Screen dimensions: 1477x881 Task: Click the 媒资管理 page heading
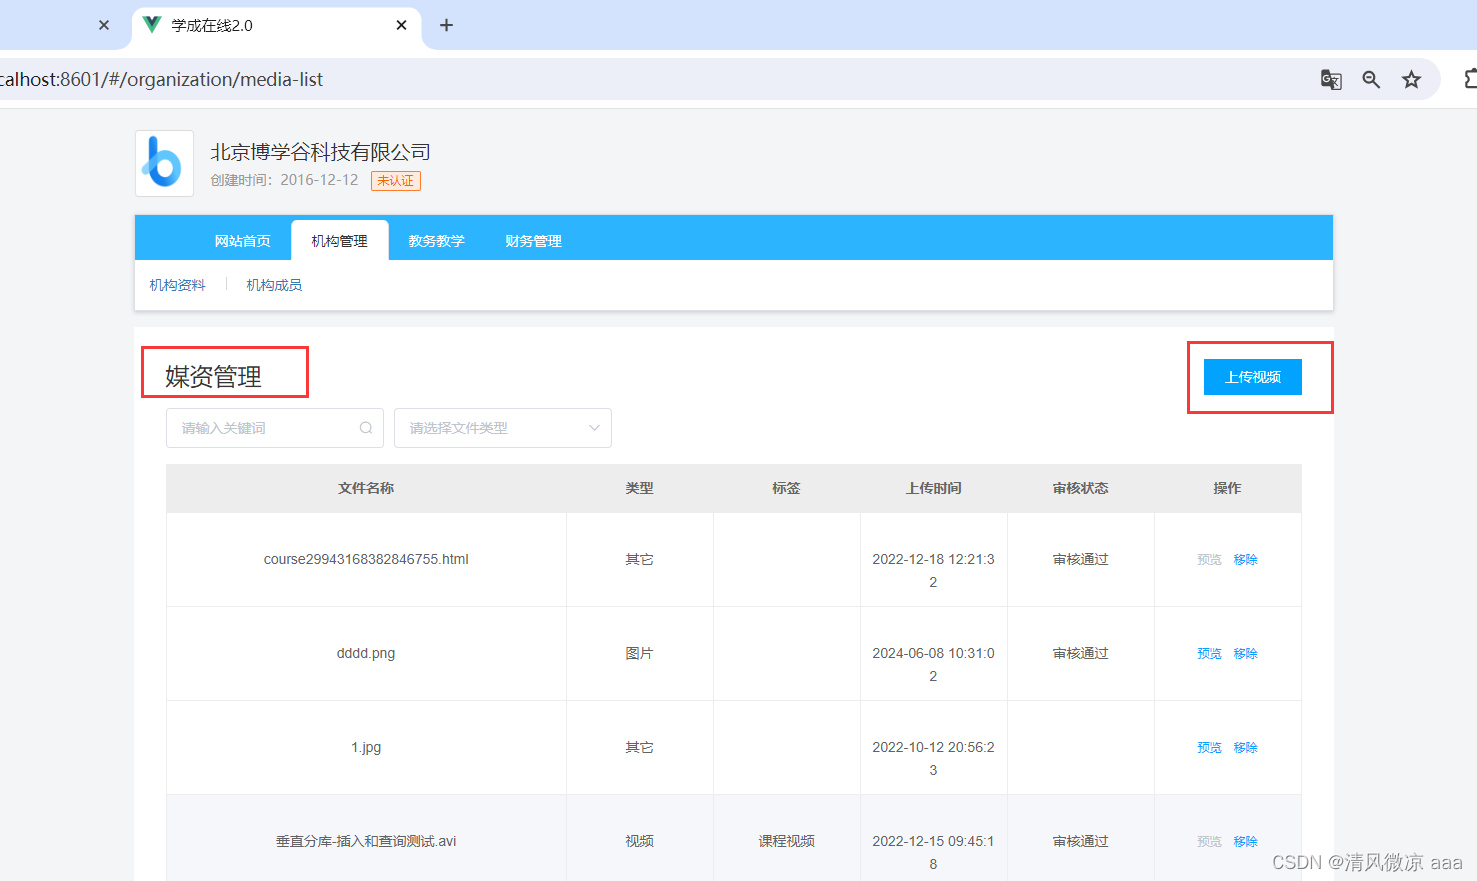[x=213, y=377]
